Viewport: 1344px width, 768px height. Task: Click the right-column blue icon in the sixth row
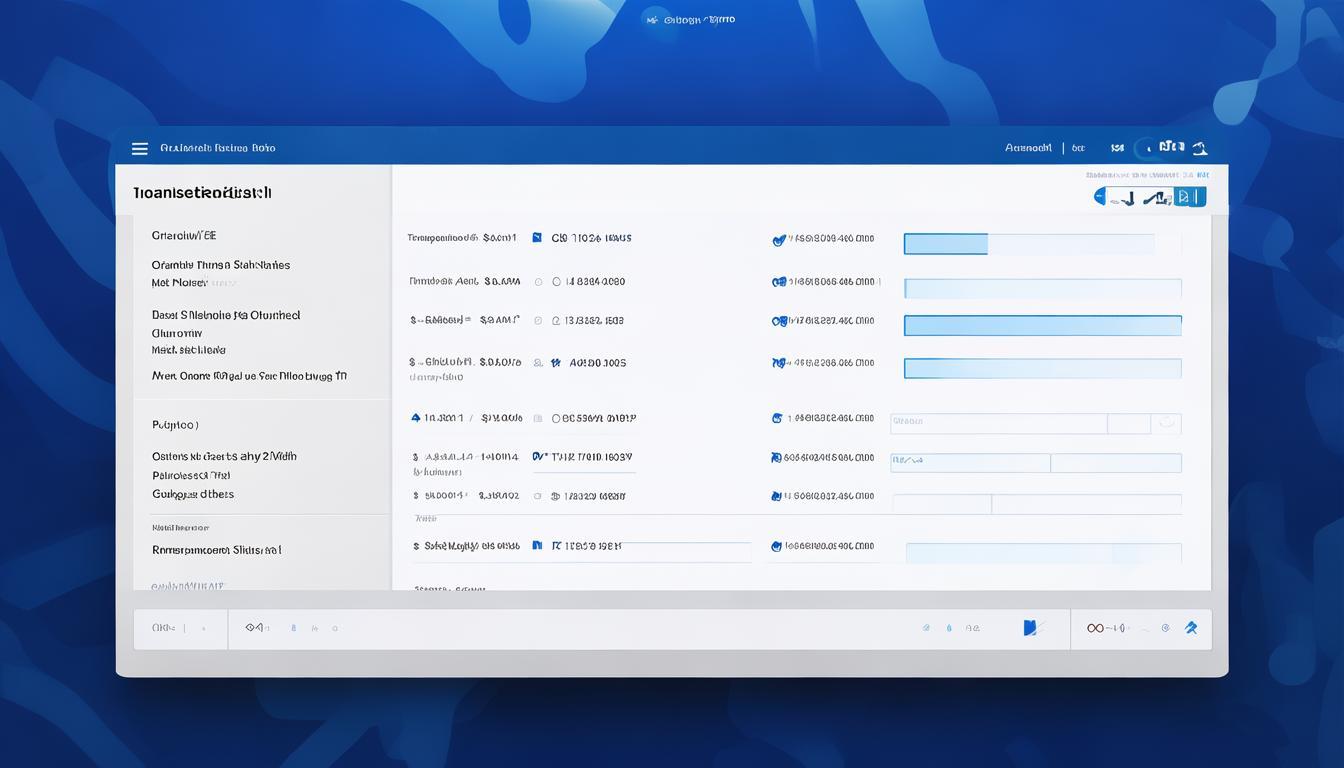[x=776, y=457]
